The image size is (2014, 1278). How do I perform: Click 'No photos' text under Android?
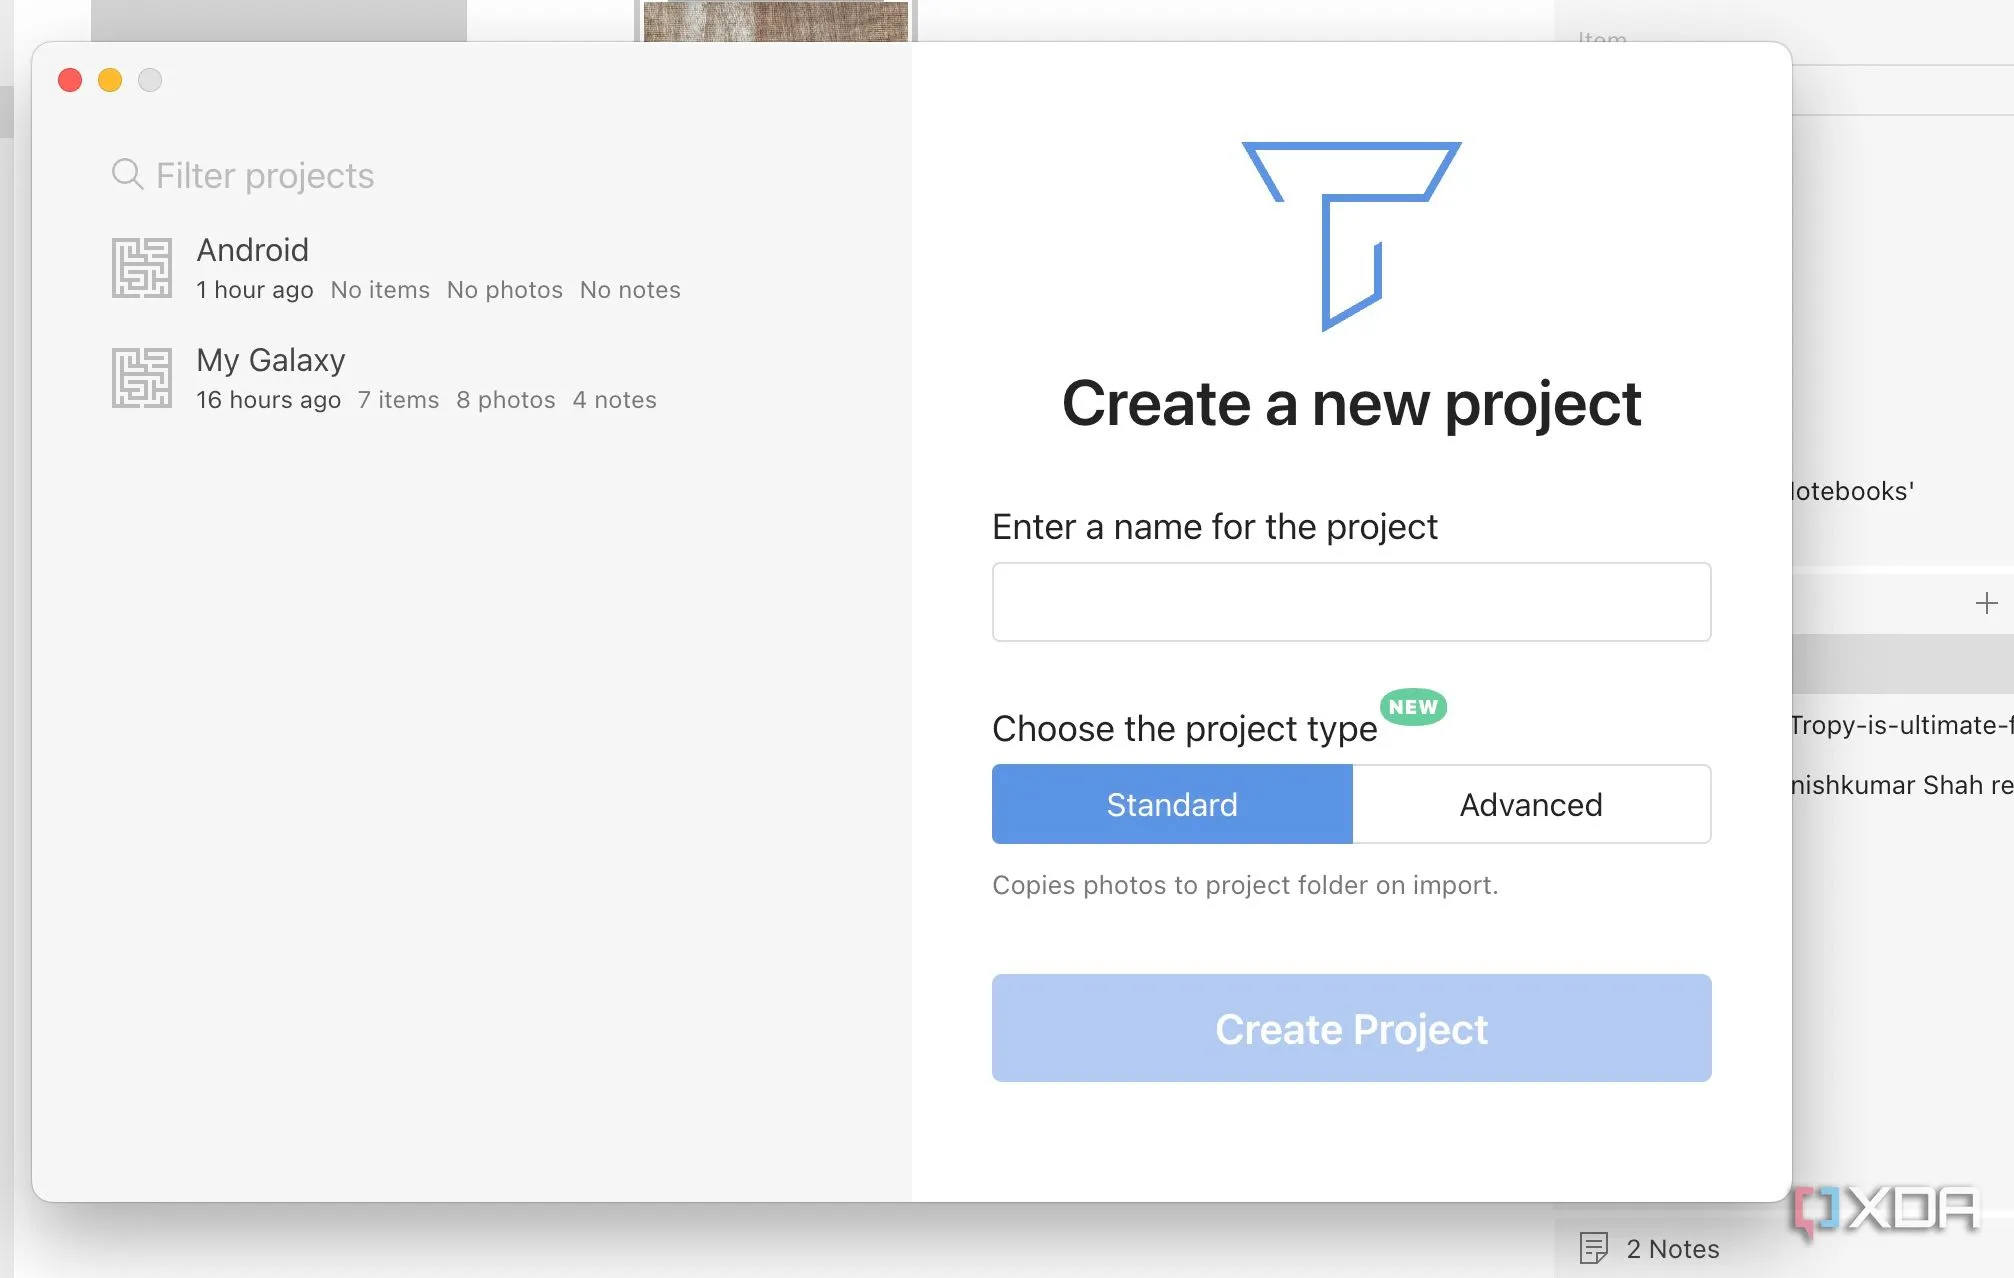coord(505,290)
